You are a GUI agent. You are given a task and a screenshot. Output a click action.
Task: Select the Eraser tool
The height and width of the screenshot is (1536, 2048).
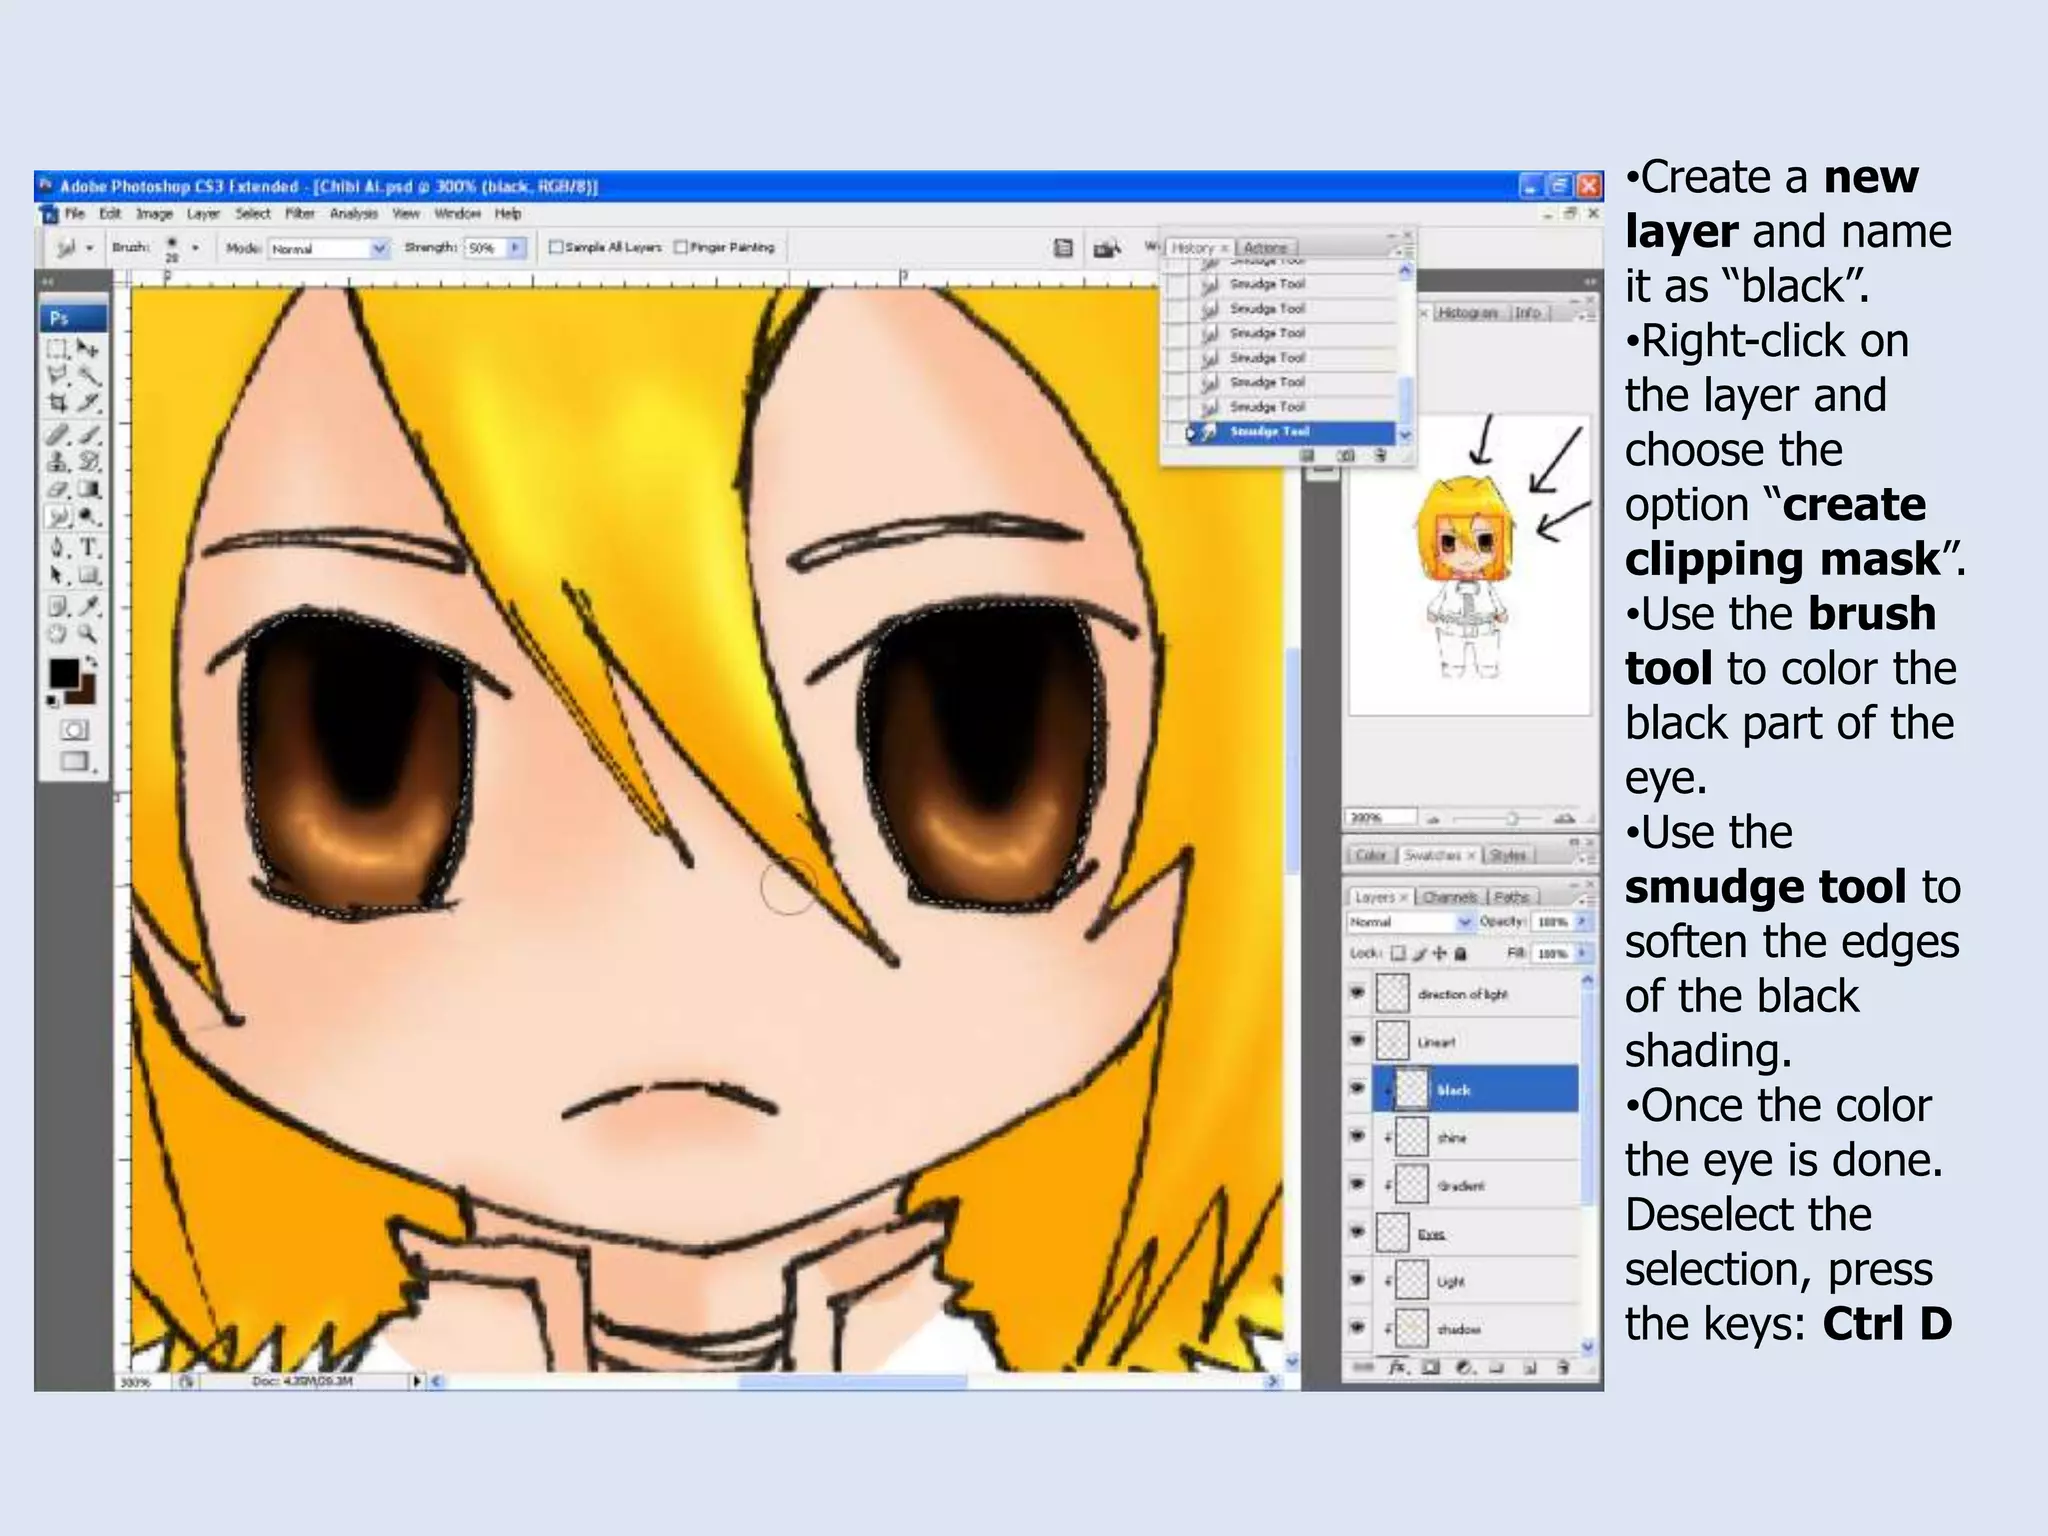click(57, 489)
